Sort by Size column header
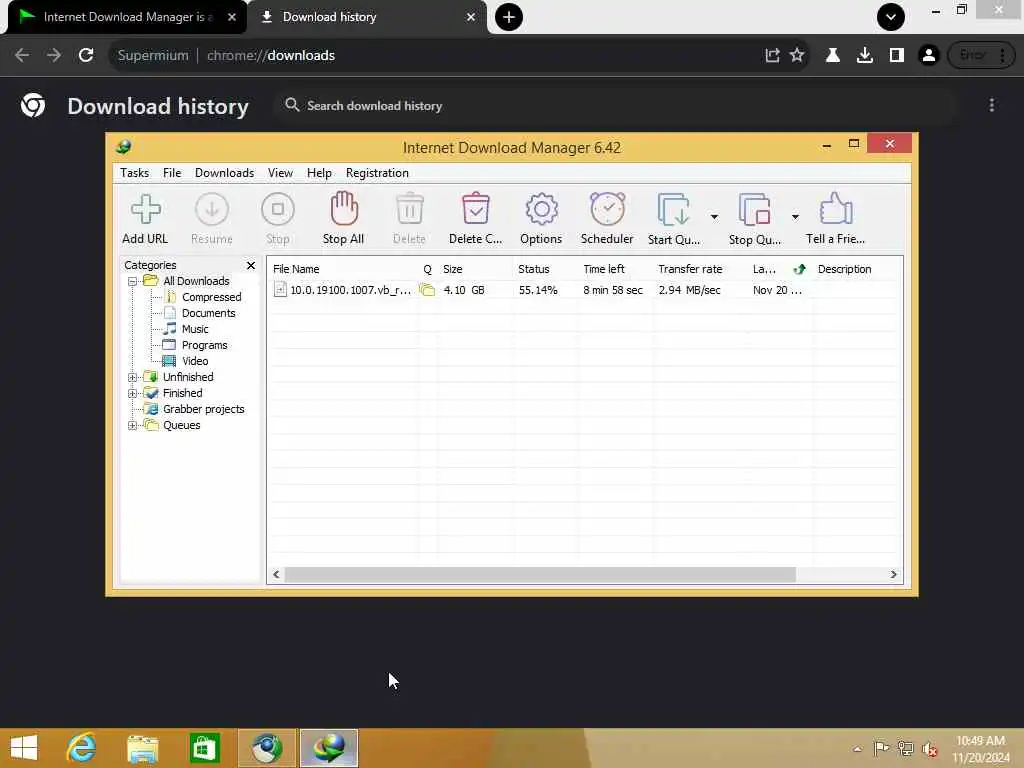This screenshot has height=768, width=1024. click(x=453, y=269)
